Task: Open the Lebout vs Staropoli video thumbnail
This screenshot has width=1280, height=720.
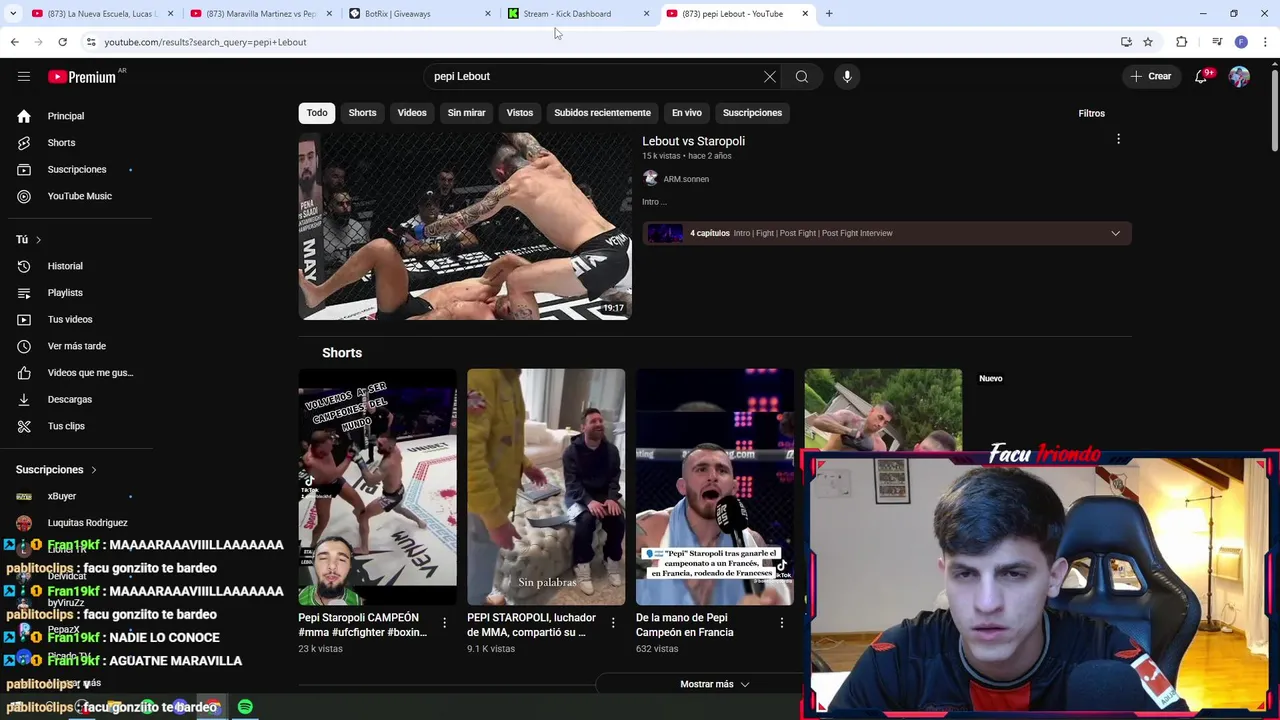Action: [x=465, y=226]
